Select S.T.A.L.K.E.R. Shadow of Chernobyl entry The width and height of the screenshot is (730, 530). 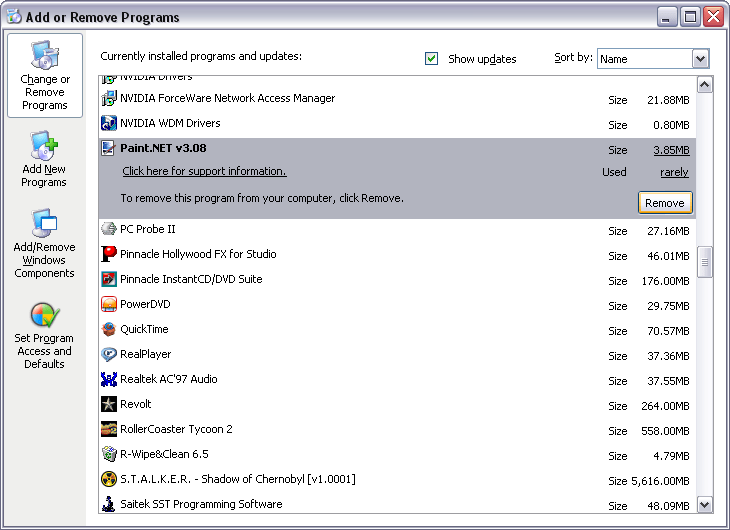[x=397, y=480]
